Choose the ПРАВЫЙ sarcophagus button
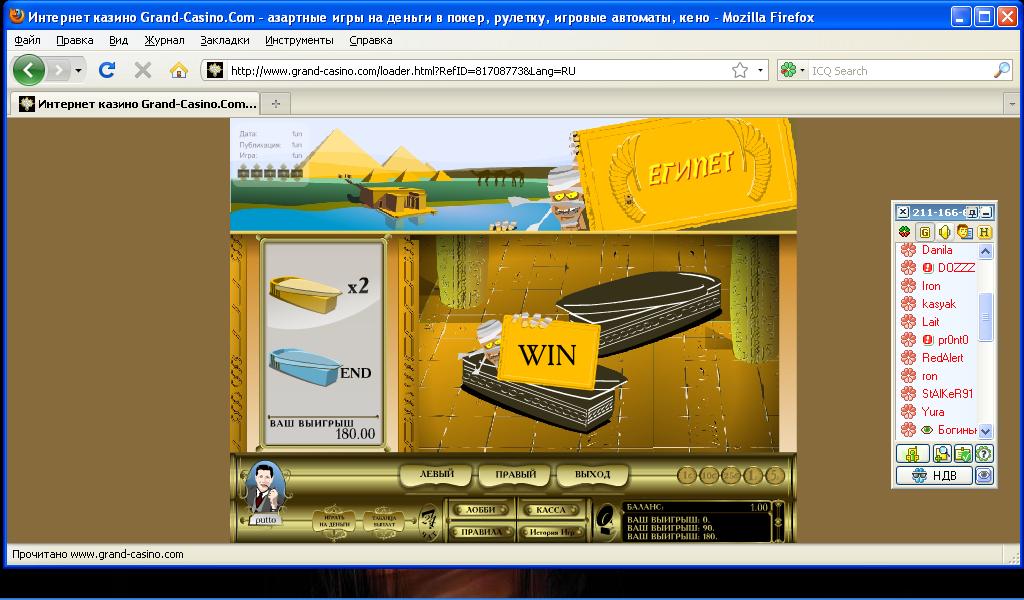Screen dimensions: 1024x600 pos(515,475)
